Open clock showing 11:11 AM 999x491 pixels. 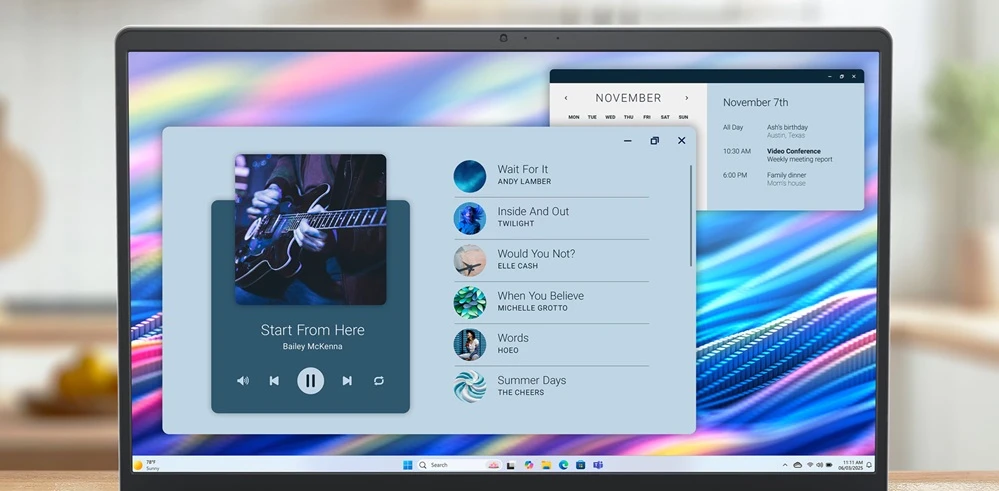click(852, 465)
